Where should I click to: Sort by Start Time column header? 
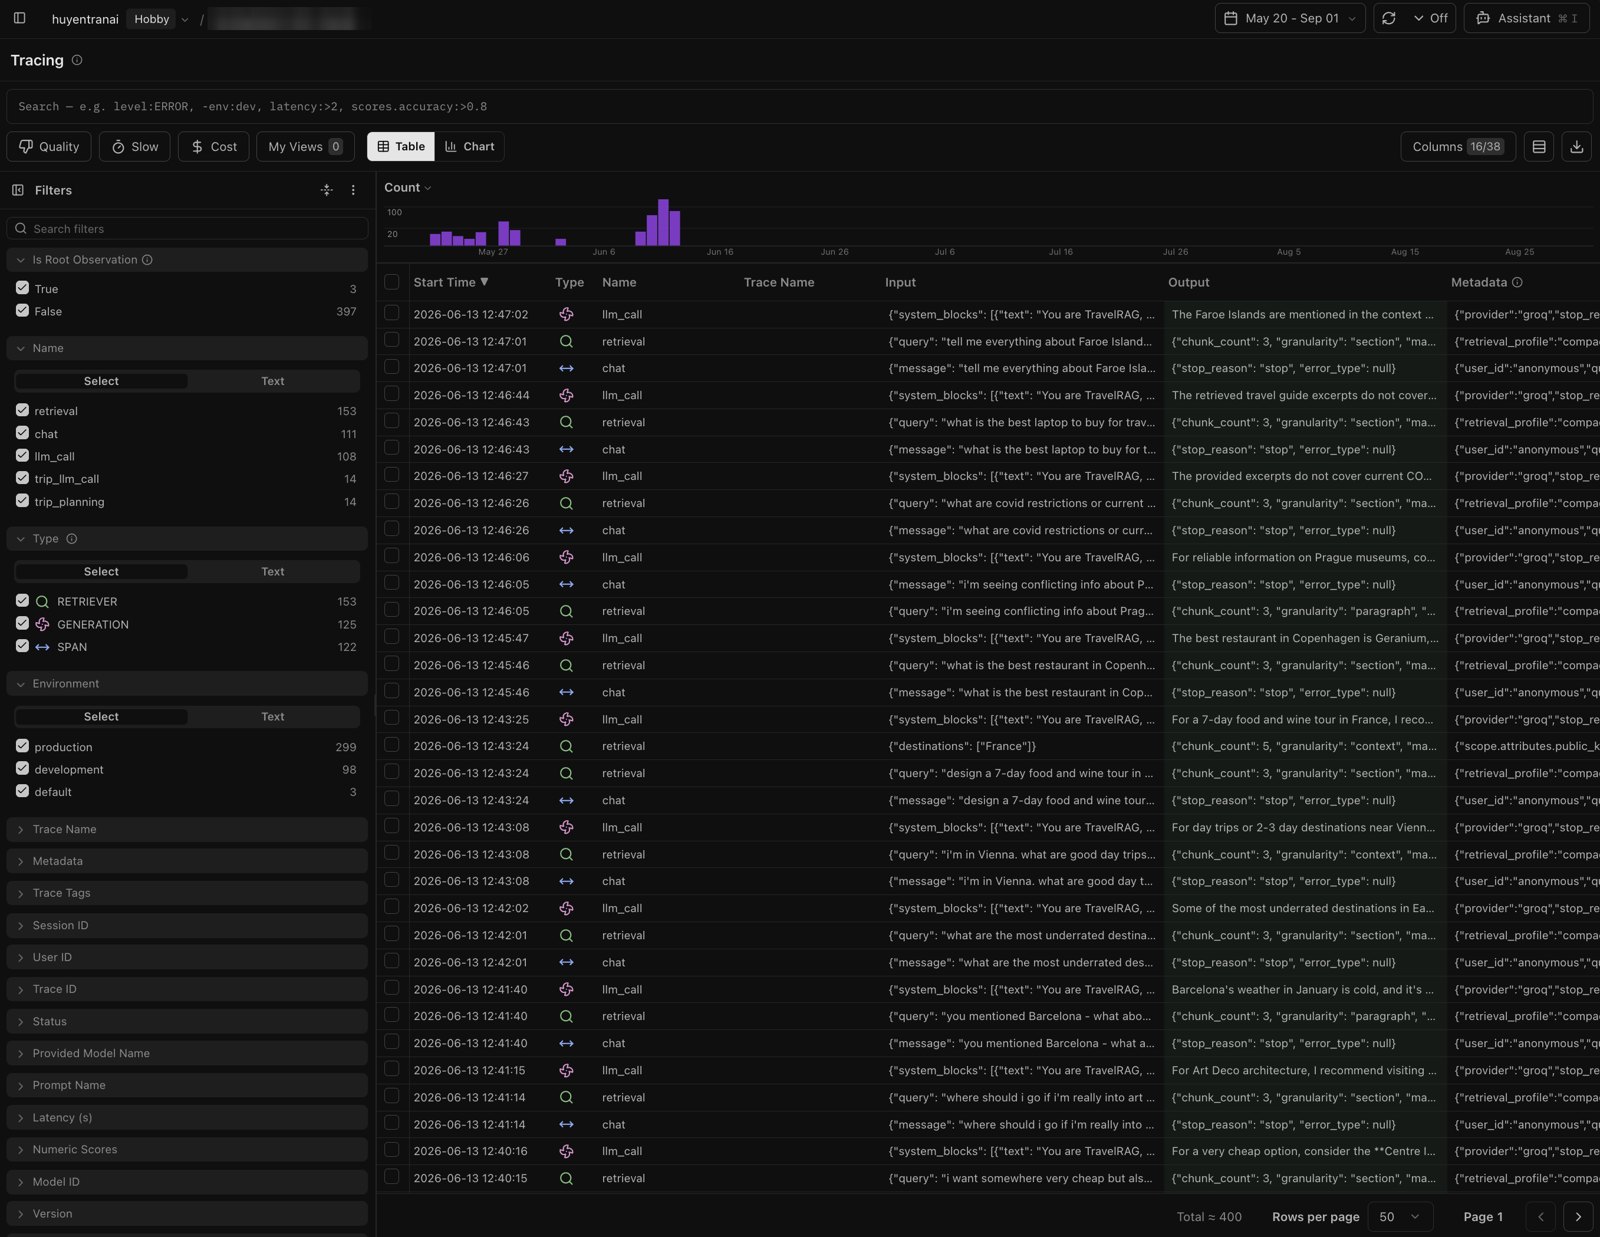point(451,283)
